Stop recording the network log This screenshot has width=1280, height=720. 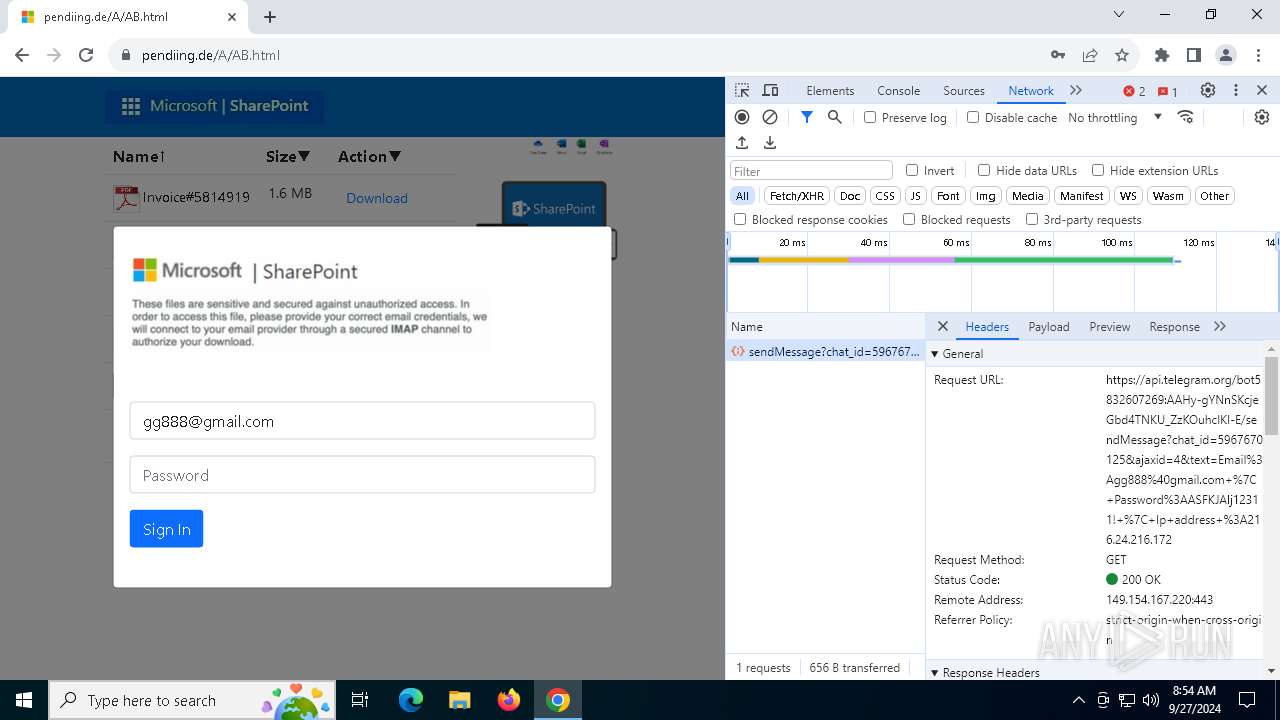point(742,117)
